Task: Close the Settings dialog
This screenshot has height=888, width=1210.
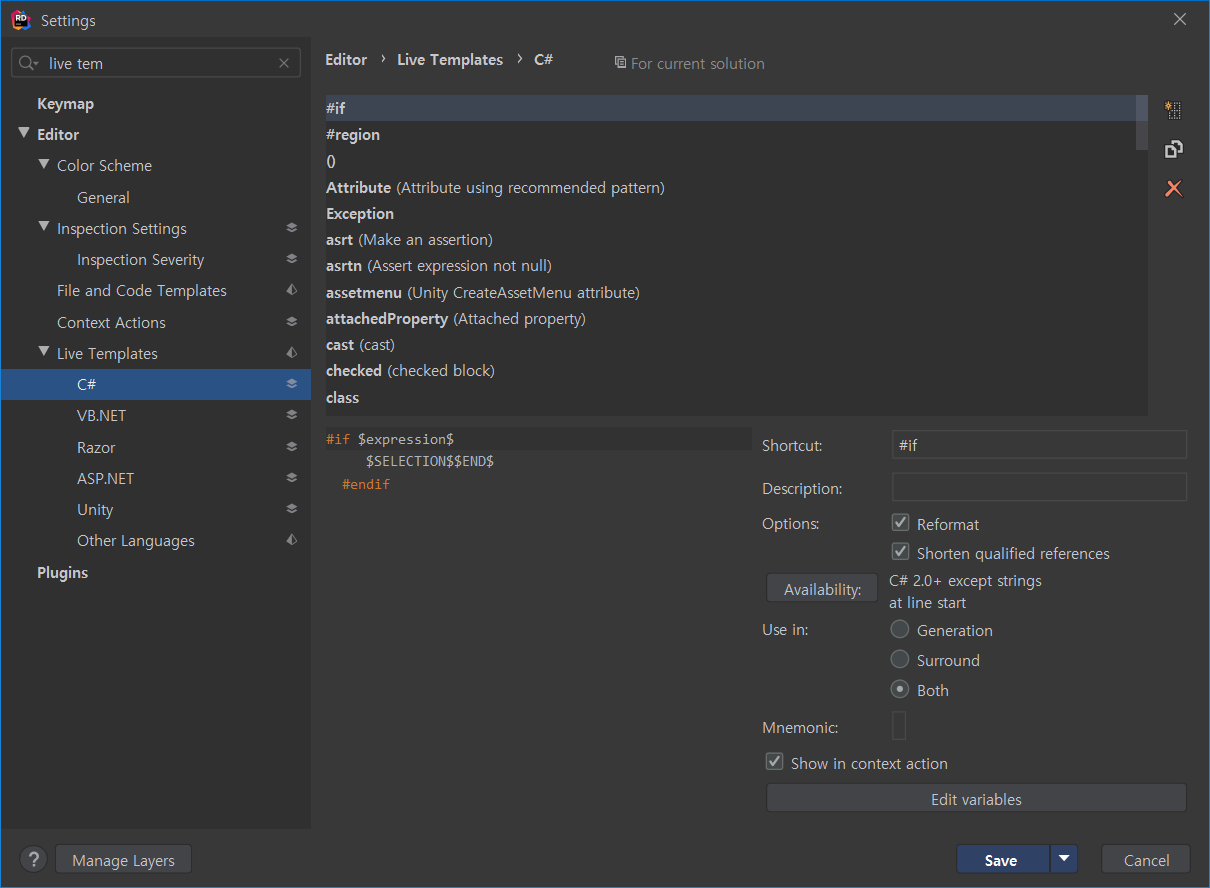Action: (x=1180, y=19)
